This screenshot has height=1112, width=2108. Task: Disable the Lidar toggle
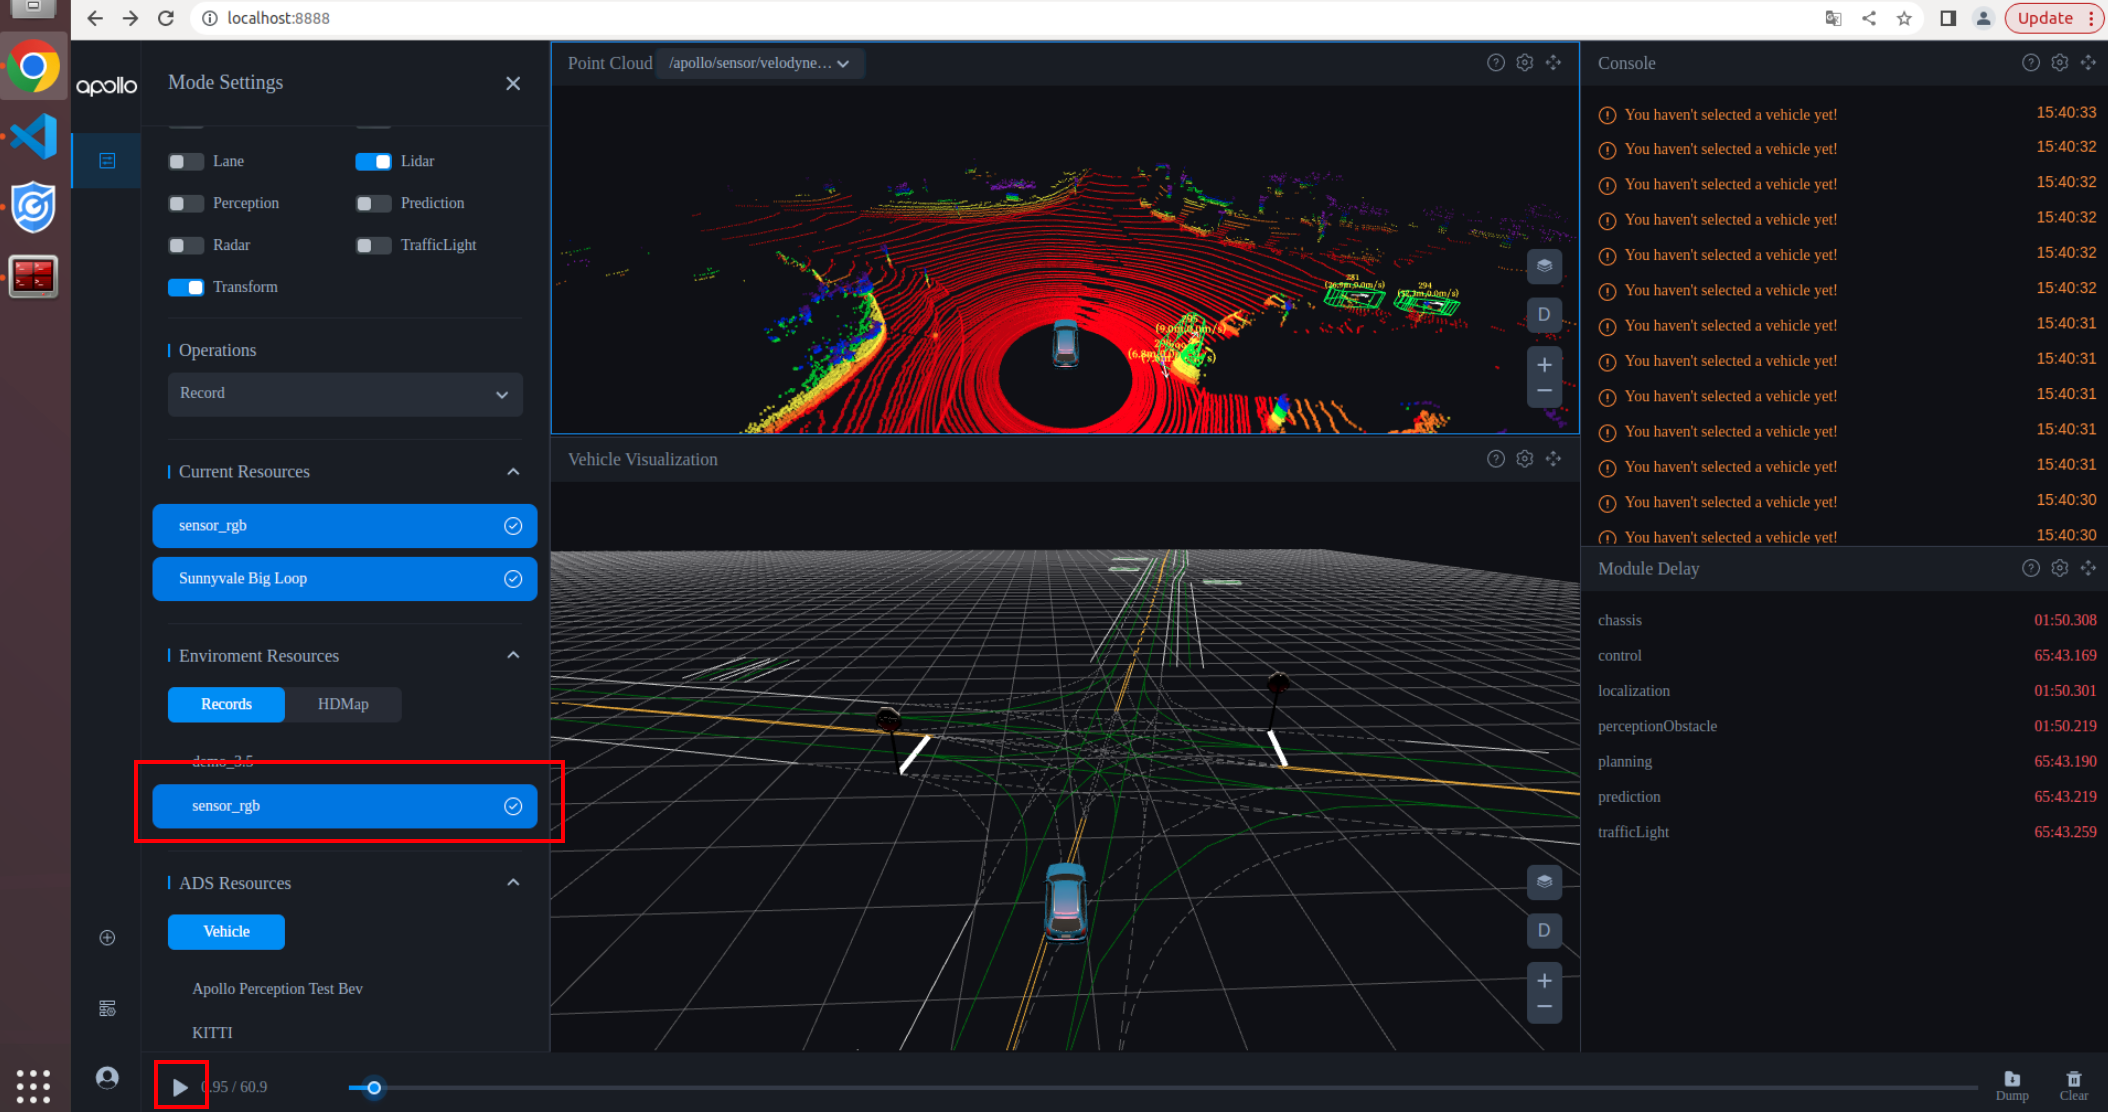click(373, 162)
